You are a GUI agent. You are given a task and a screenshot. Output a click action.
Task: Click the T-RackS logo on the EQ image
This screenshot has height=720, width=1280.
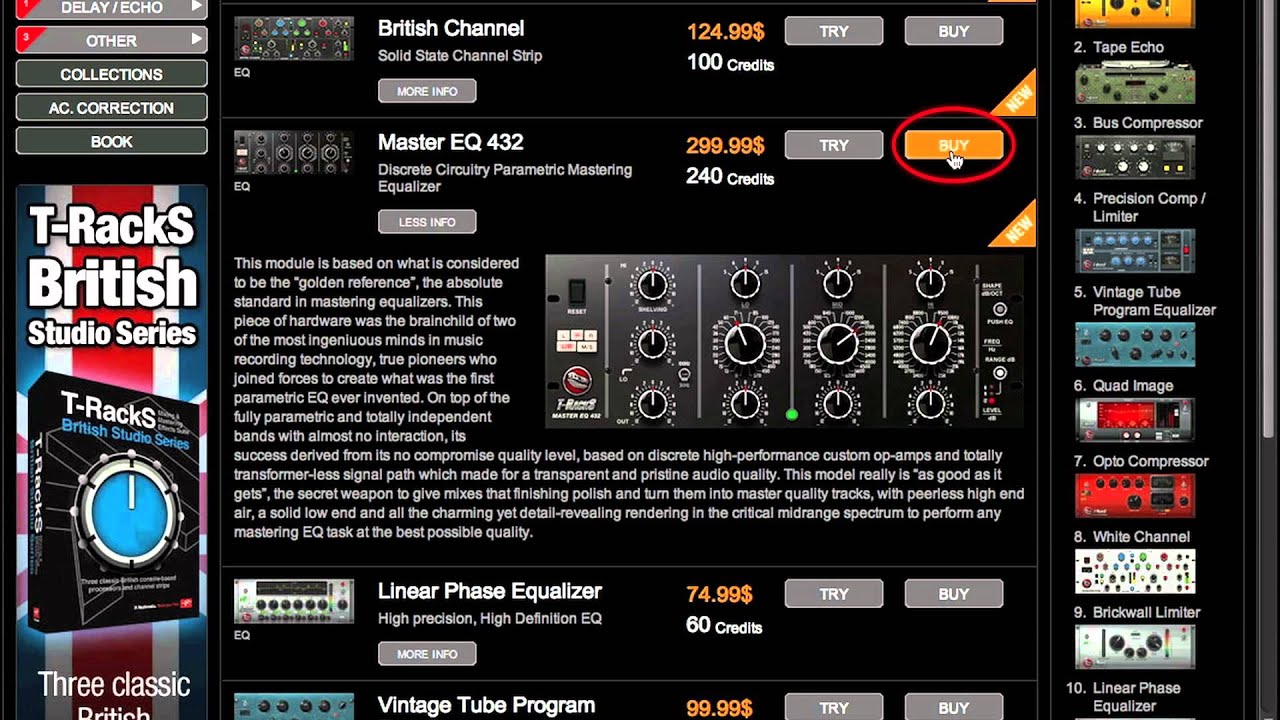[x=577, y=382]
